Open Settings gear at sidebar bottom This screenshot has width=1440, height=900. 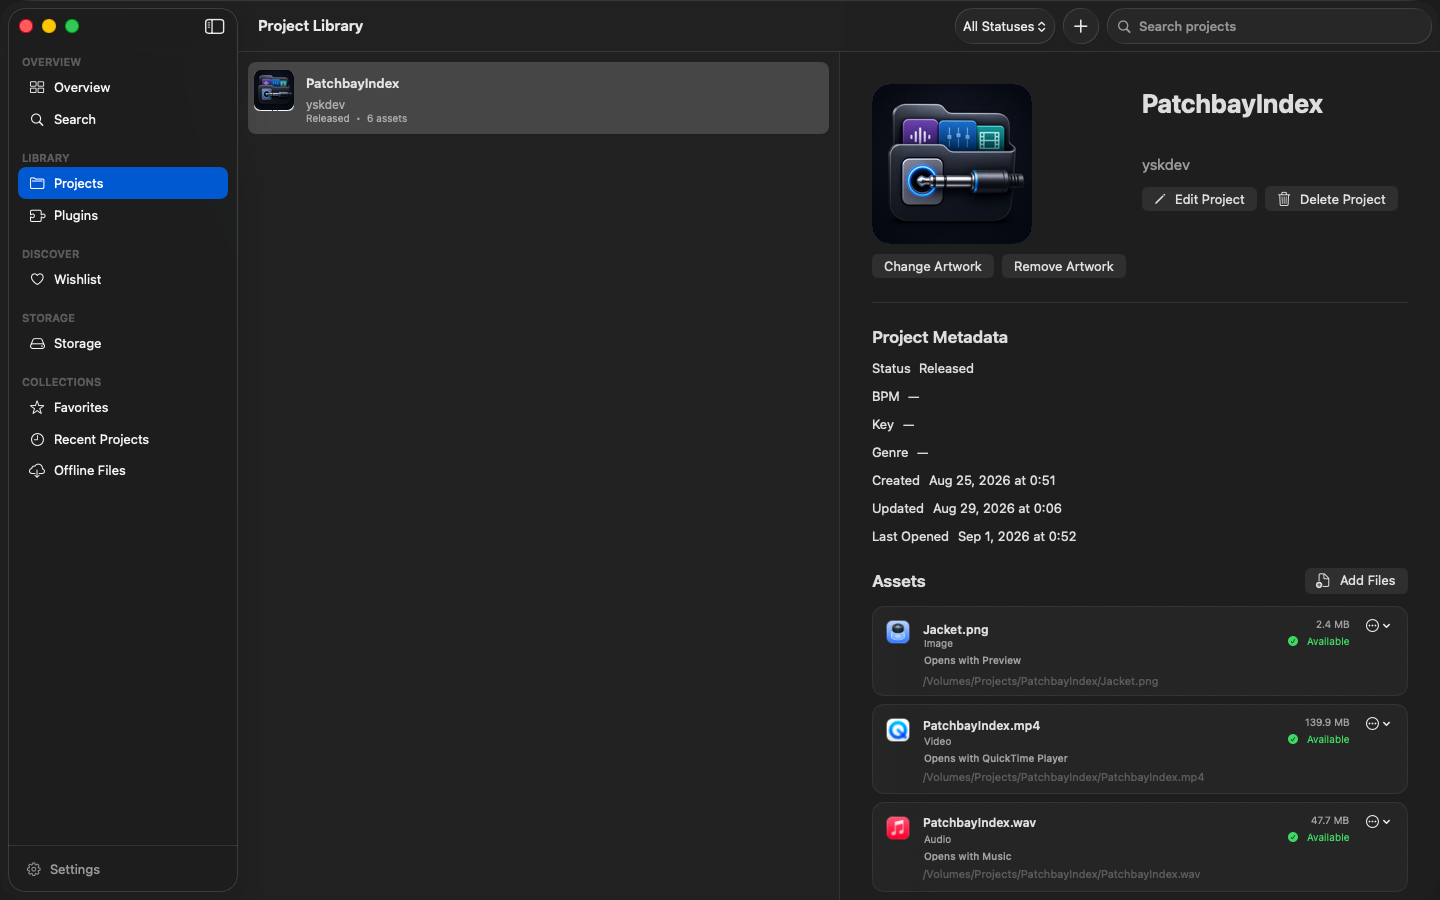point(64,870)
